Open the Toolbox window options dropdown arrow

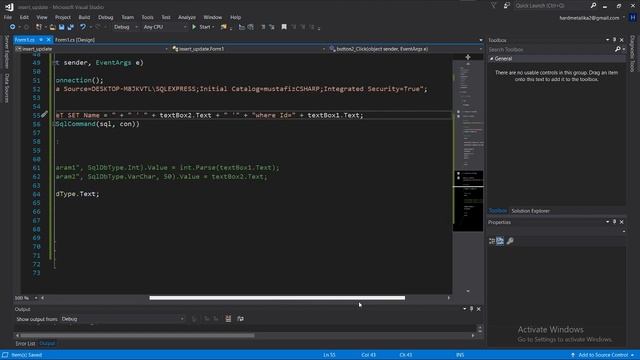(607, 40)
